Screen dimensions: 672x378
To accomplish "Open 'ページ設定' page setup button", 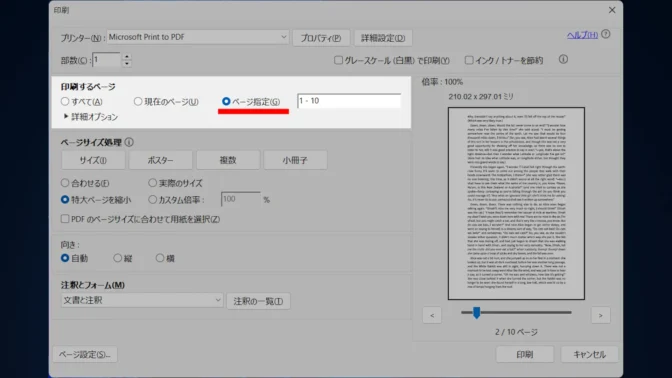I will pos(85,354).
